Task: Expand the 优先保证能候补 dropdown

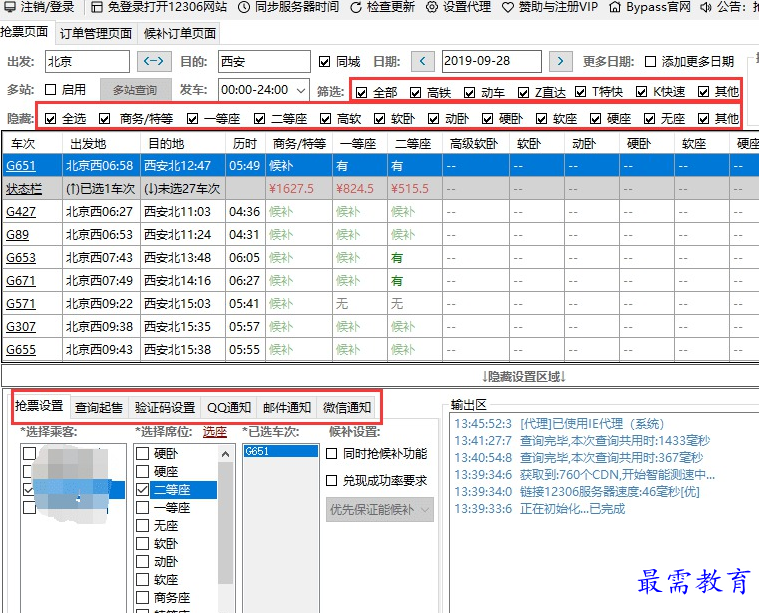Action: (x=380, y=510)
